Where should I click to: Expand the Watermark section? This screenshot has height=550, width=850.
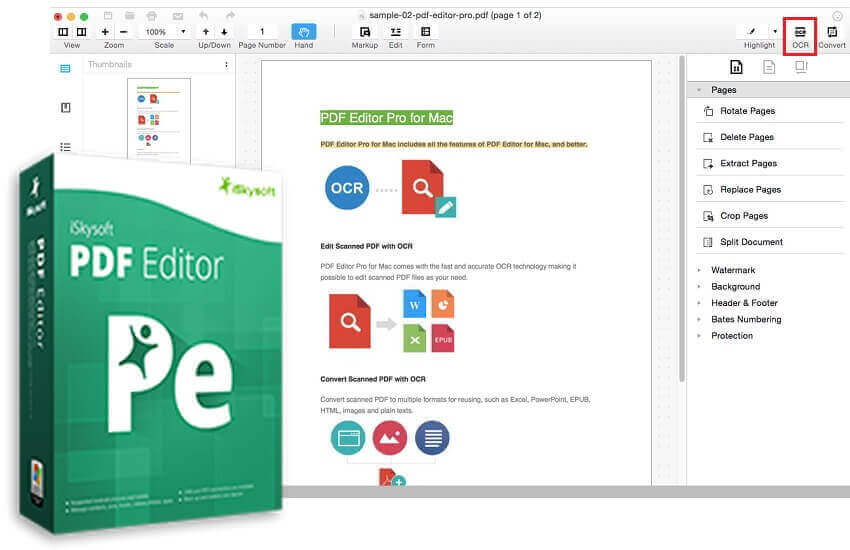point(733,270)
